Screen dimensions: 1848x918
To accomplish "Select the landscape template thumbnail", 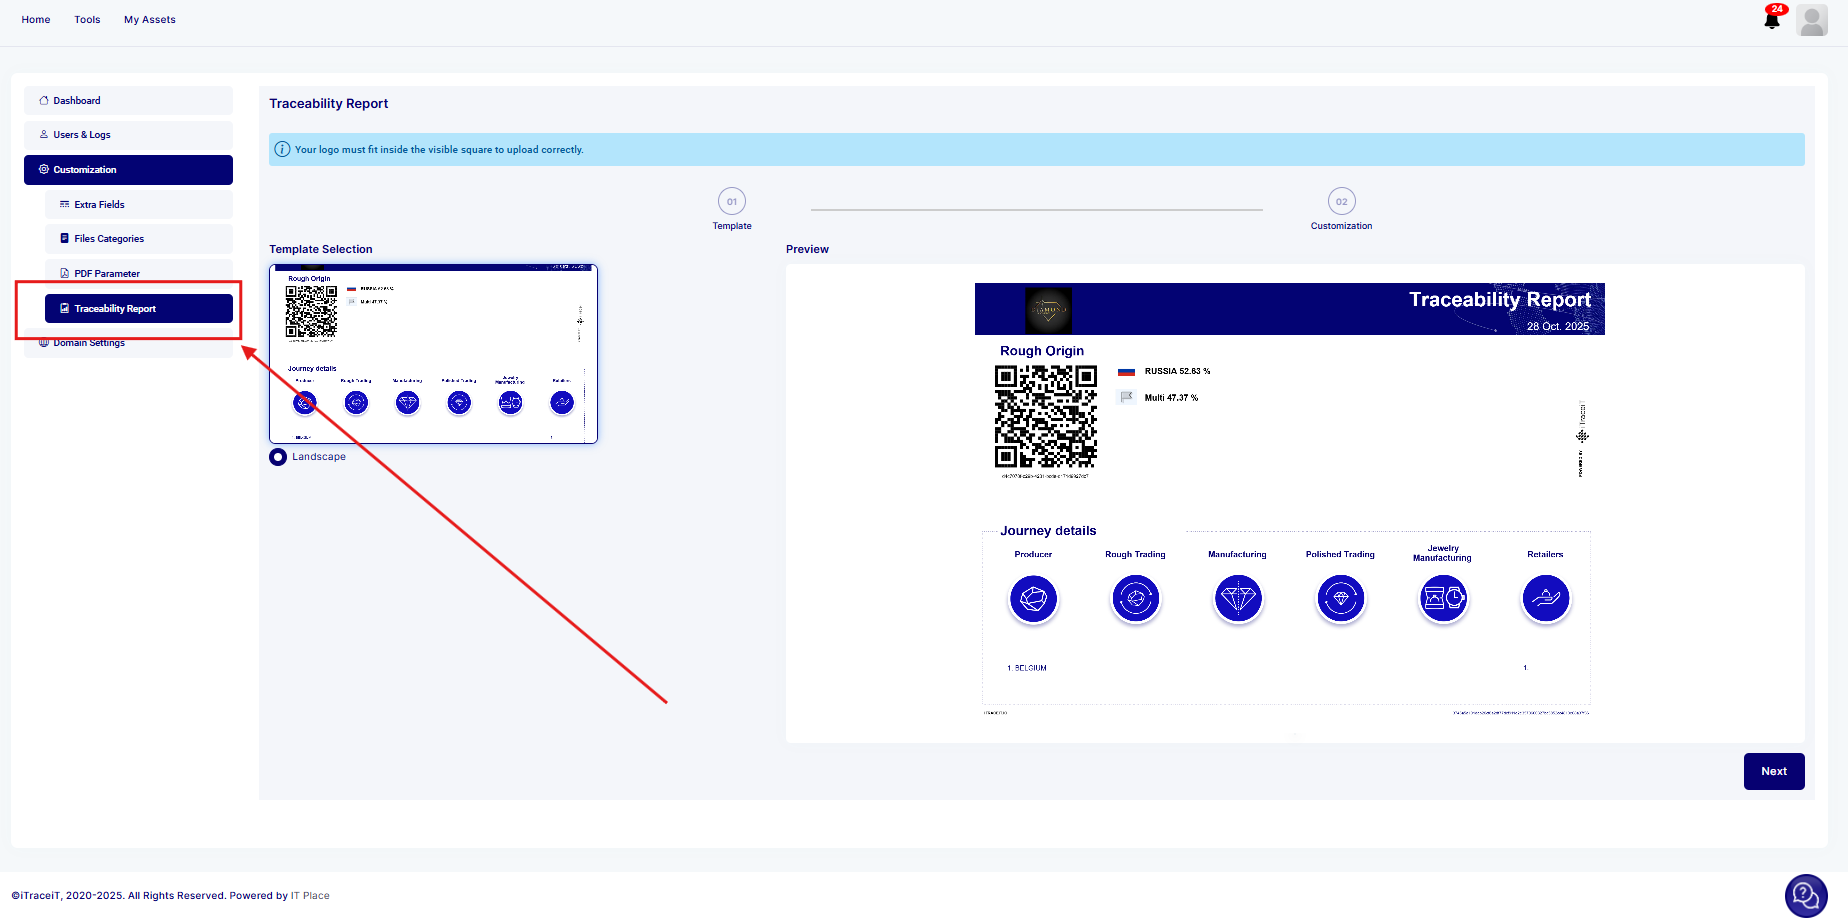I will click(x=433, y=354).
